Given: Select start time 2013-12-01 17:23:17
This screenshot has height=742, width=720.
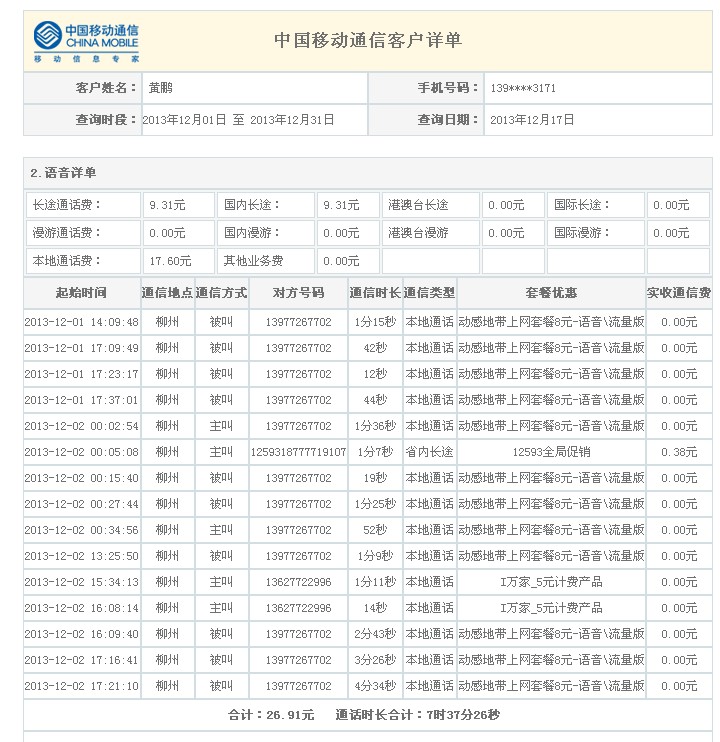Looking at the screenshot, I should 81,374.
